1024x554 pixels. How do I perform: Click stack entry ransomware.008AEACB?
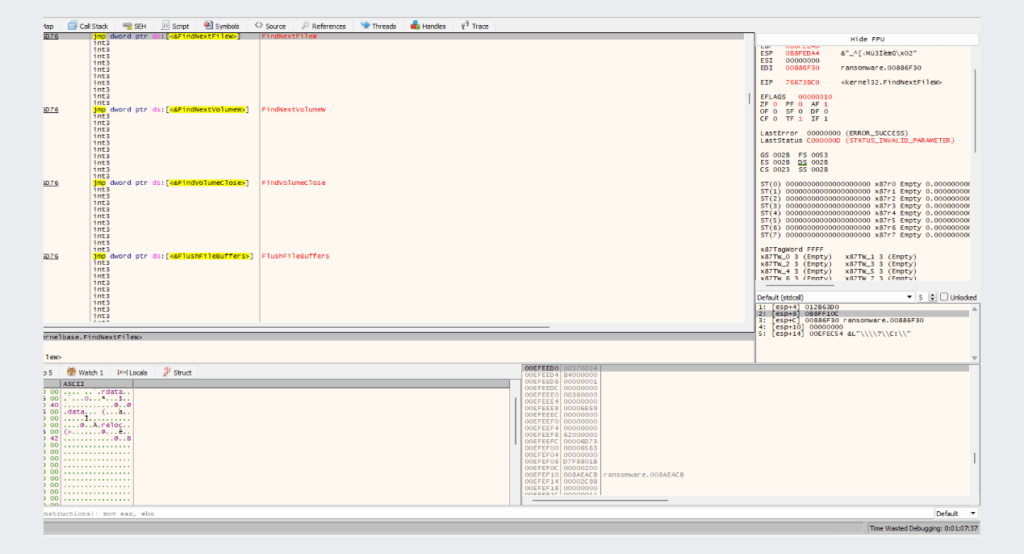[x=643, y=475]
